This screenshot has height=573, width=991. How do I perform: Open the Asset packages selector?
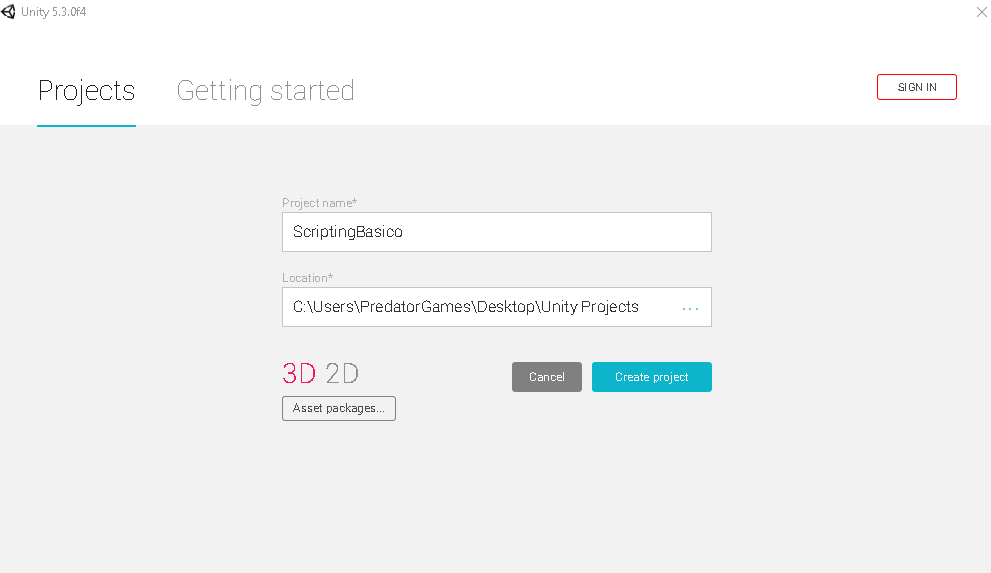tap(339, 408)
